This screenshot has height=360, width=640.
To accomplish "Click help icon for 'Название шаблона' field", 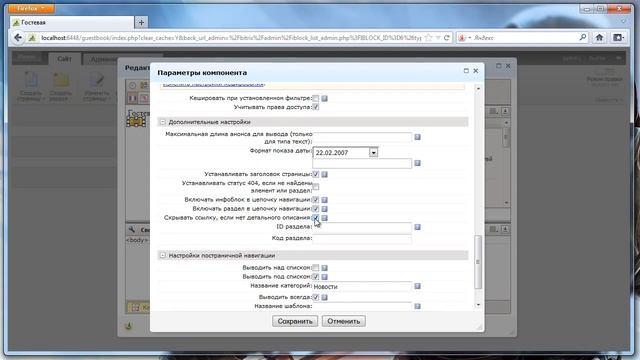I will pyautogui.click(x=417, y=306).
